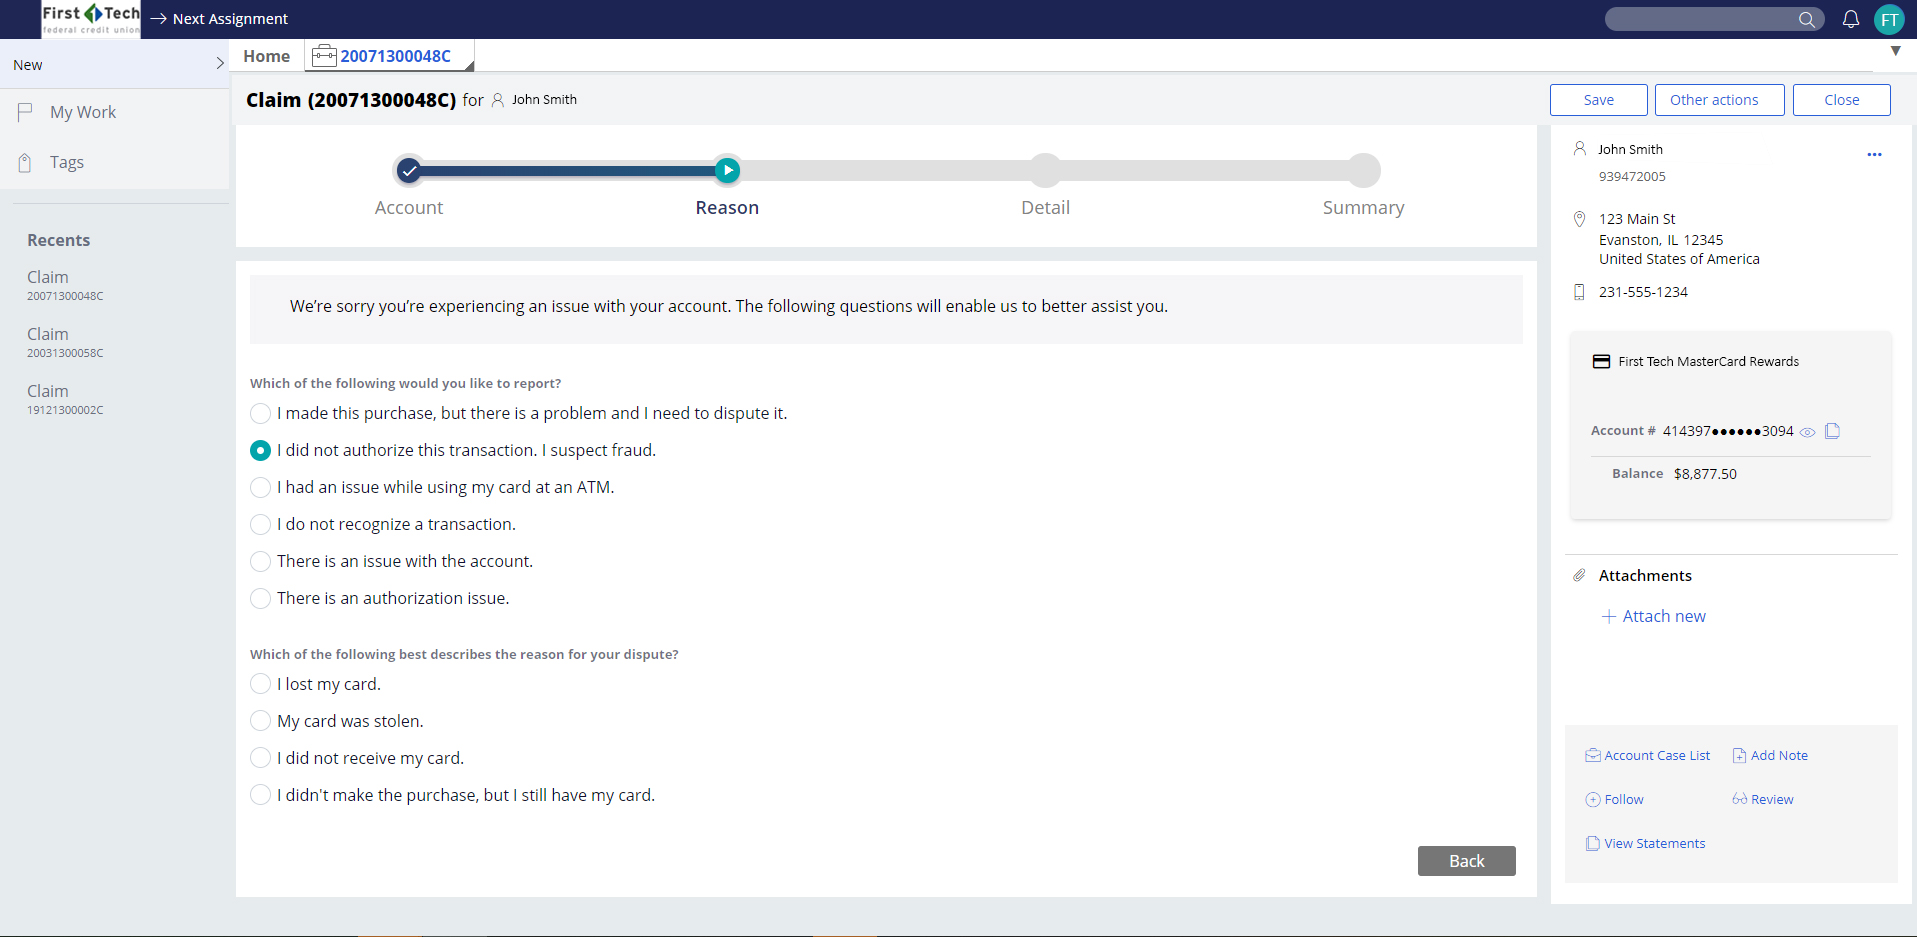Open the John Smith more options ellipsis
This screenshot has height=939, width=1917.
(1875, 154)
